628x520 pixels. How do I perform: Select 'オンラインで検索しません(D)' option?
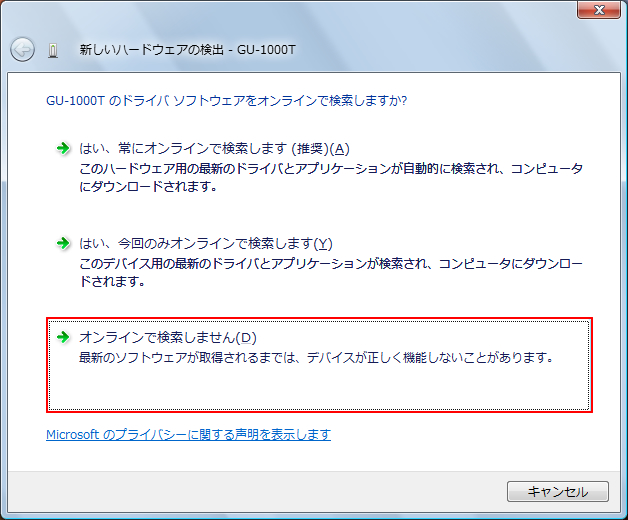(319, 365)
